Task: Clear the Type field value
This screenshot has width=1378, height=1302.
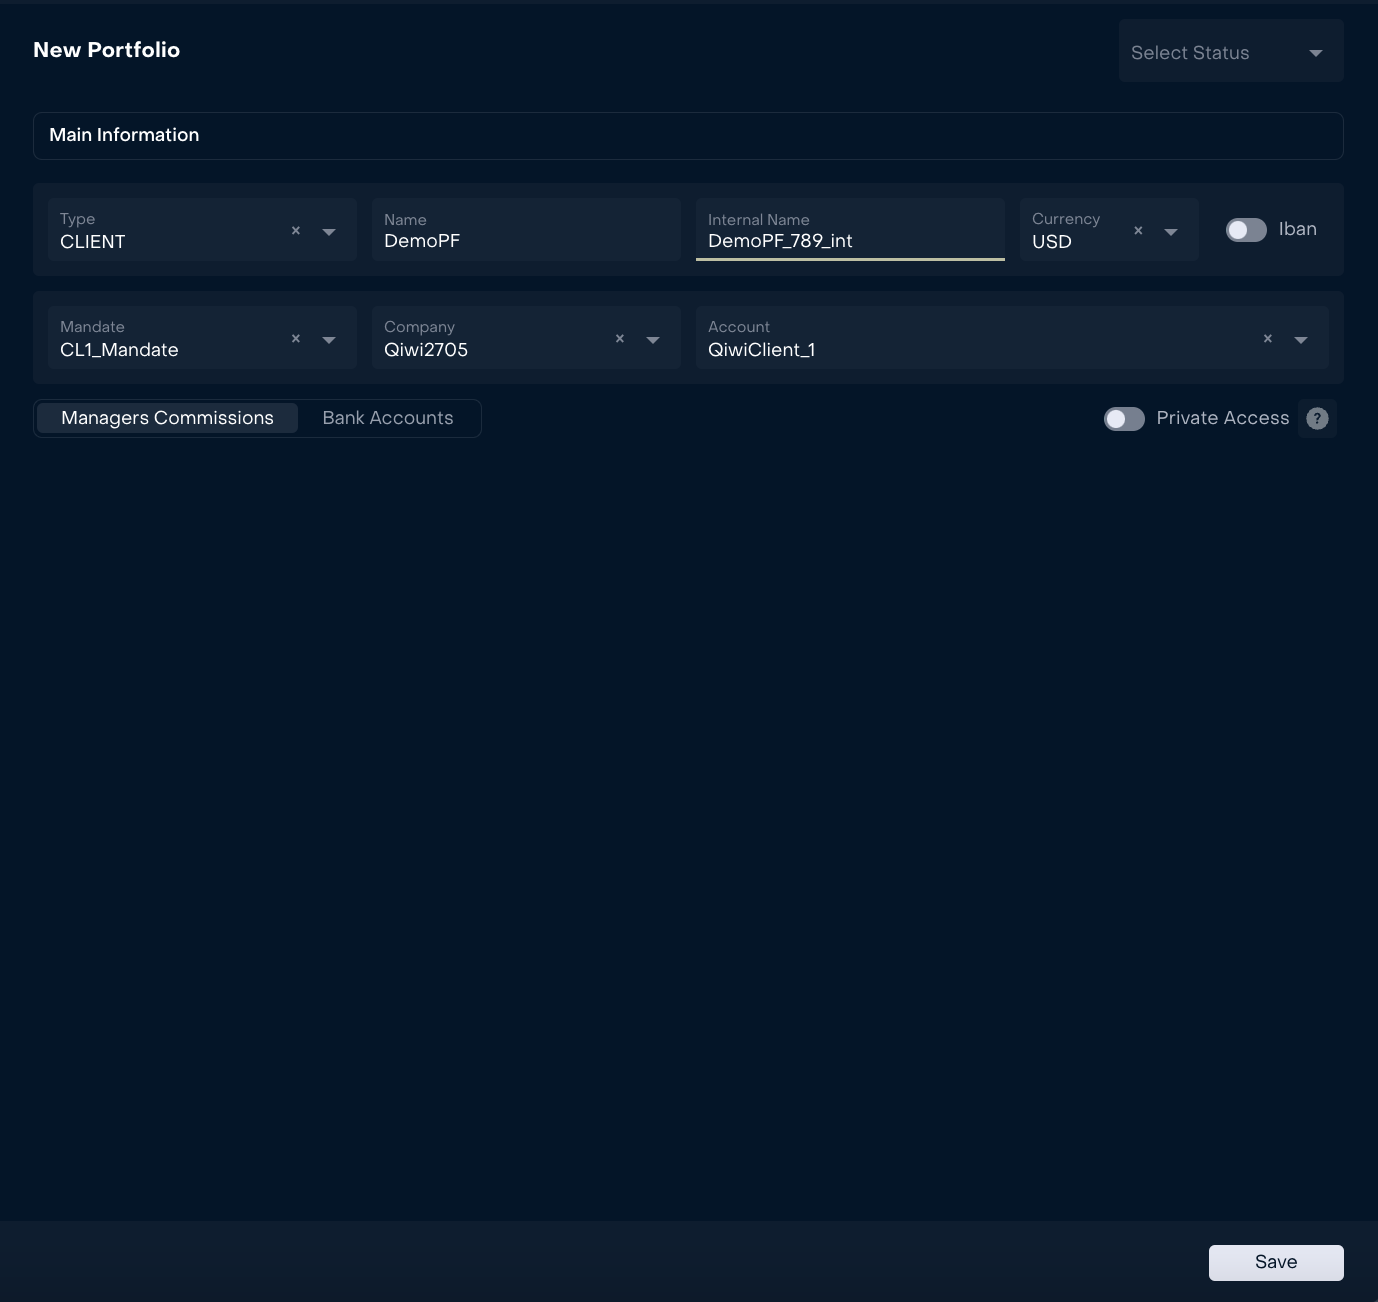Action: 296,231
